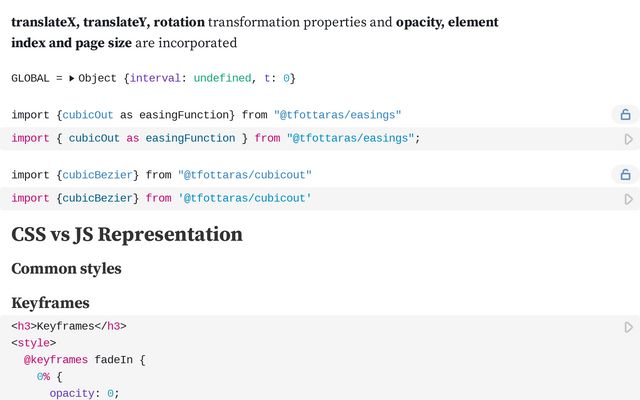Run the cubicBezier import cell

(628, 199)
